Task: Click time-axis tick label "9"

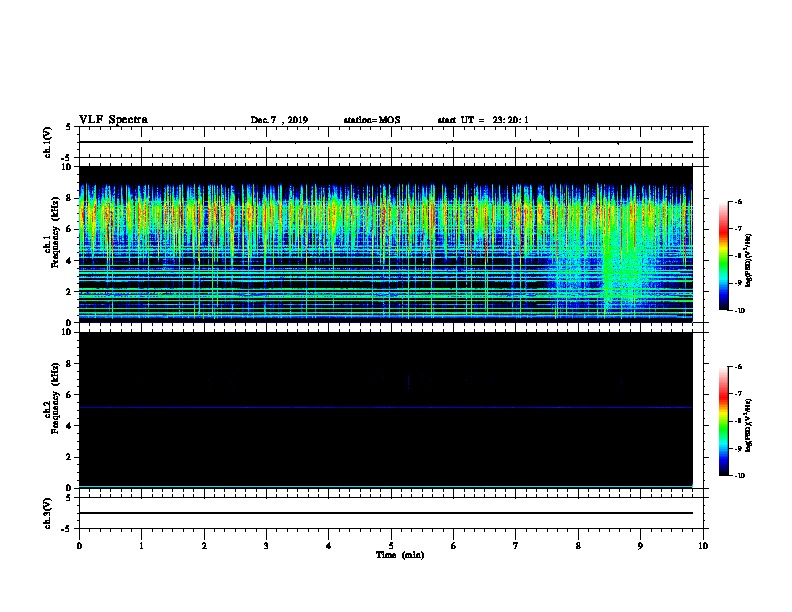Action: click(640, 545)
